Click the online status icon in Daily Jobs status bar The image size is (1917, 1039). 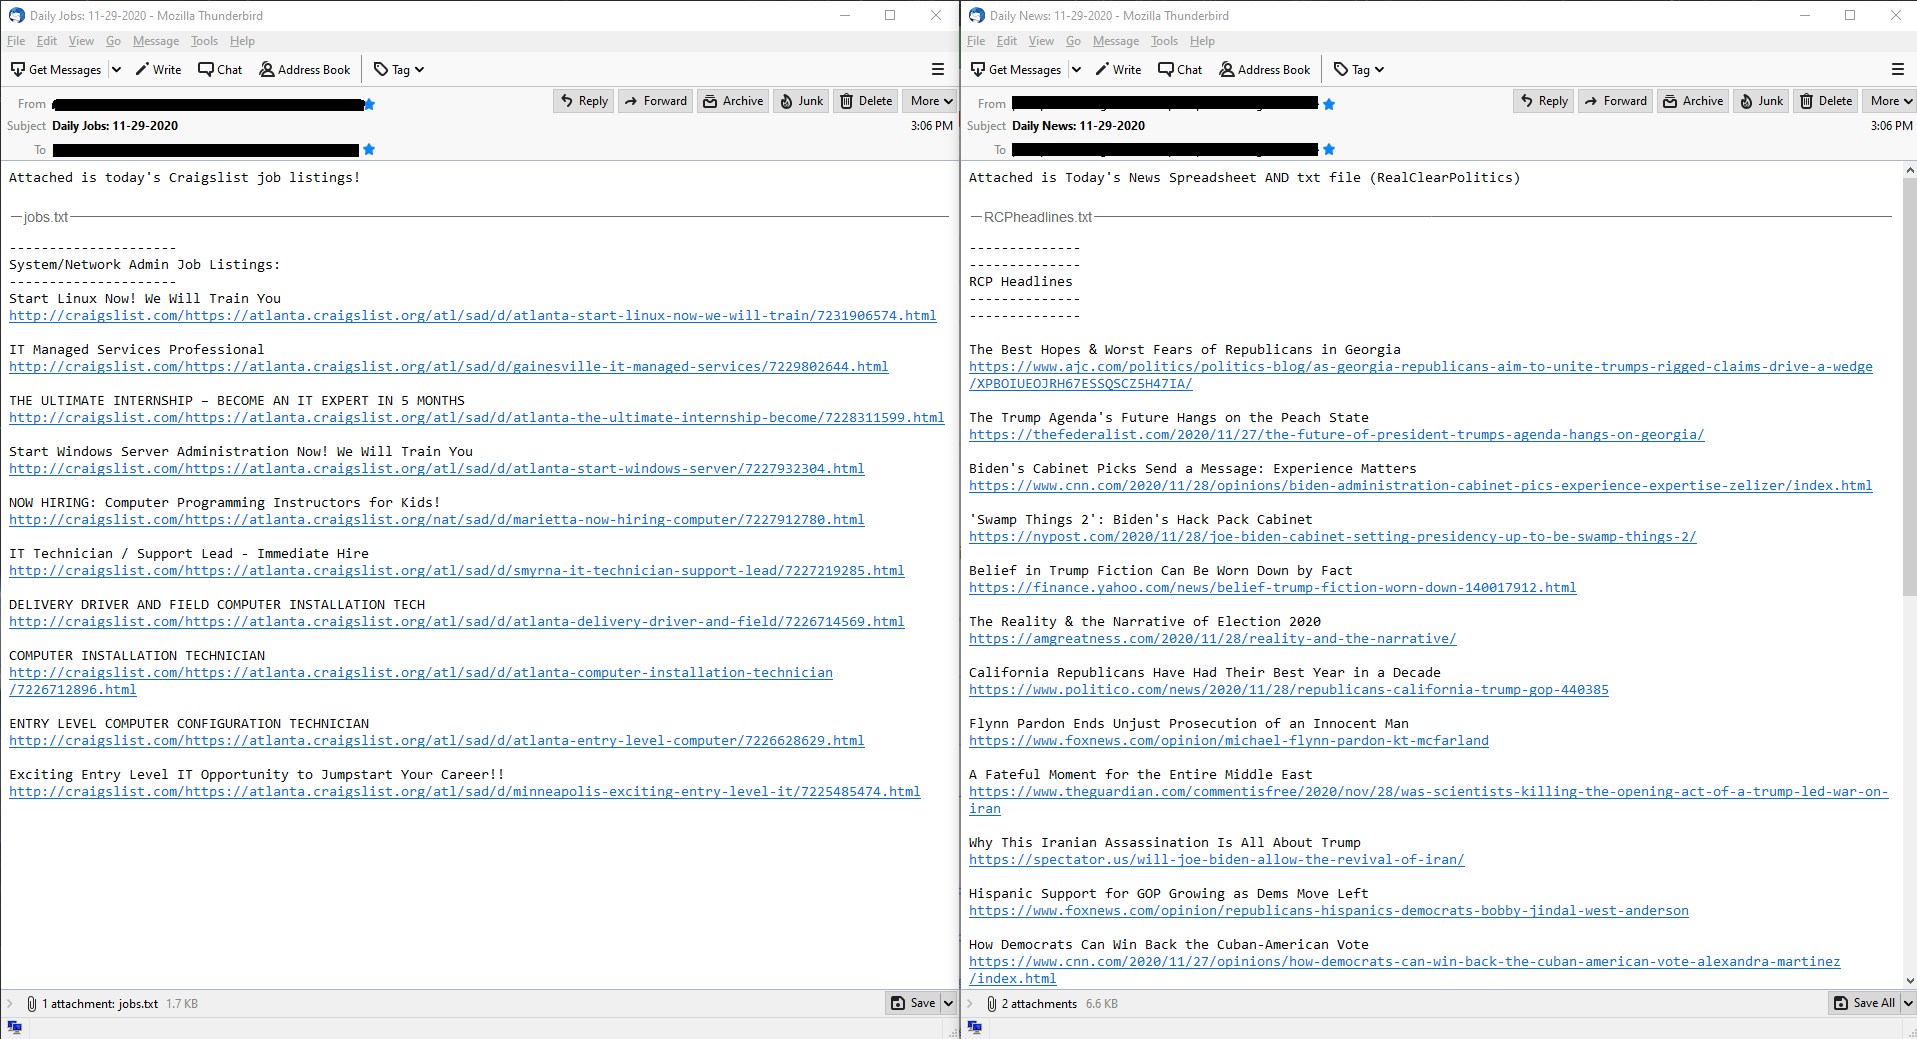(14, 1027)
